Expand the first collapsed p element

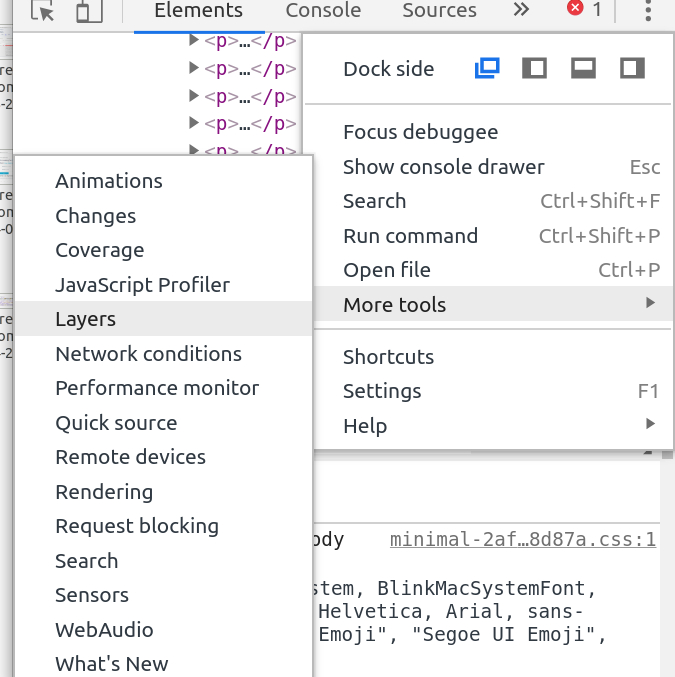[194, 42]
